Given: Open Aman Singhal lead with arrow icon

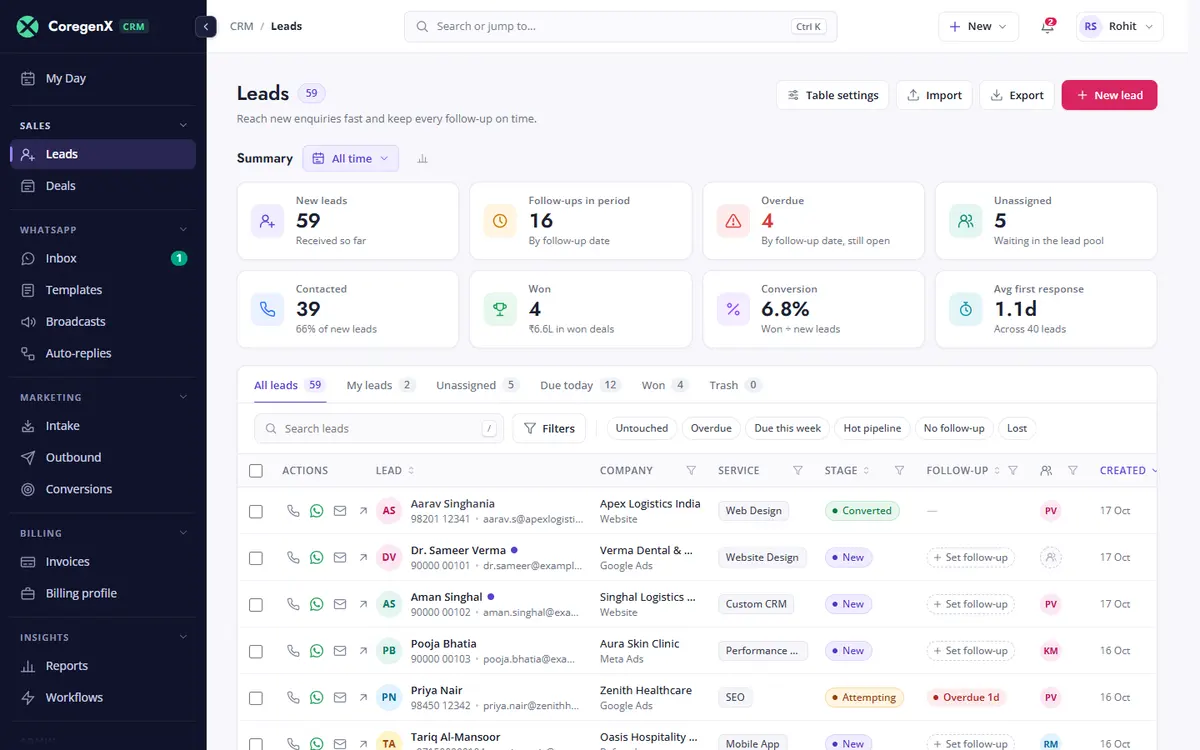Looking at the screenshot, I should coord(362,604).
